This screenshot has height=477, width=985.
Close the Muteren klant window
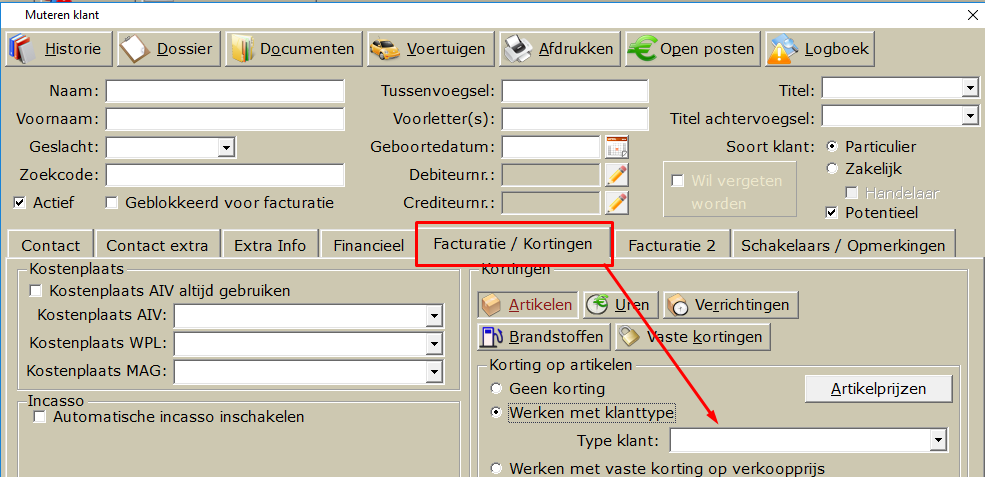pos(972,15)
